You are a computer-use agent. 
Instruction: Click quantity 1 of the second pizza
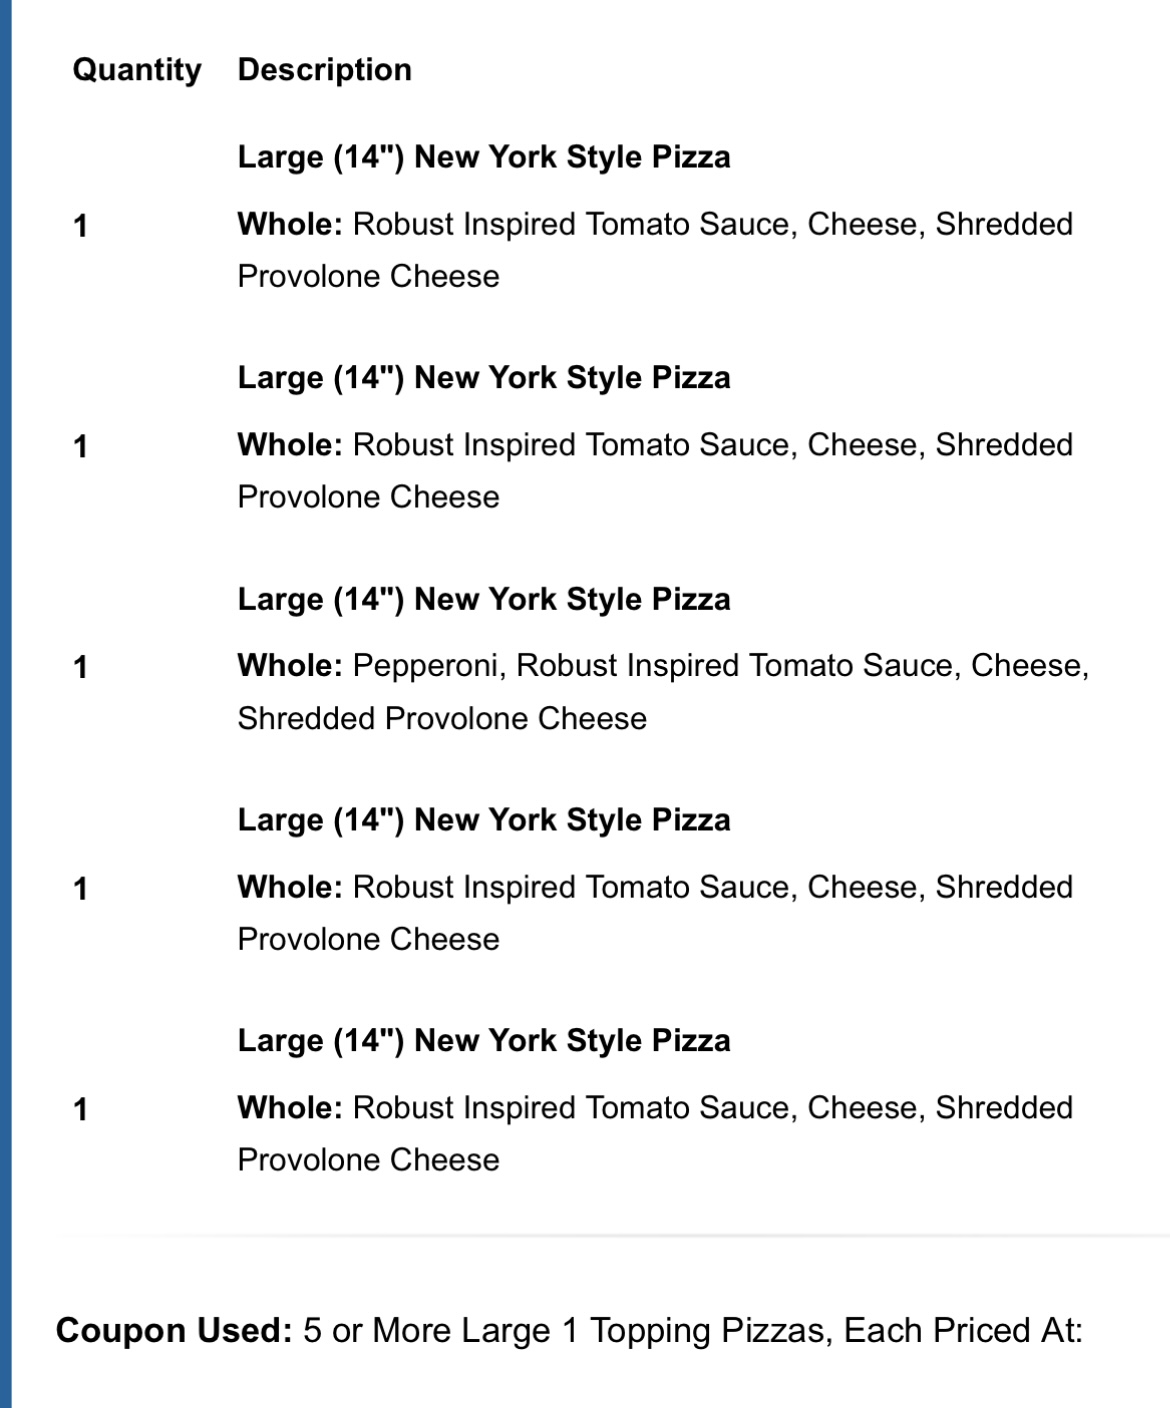[x=81, y=447]
